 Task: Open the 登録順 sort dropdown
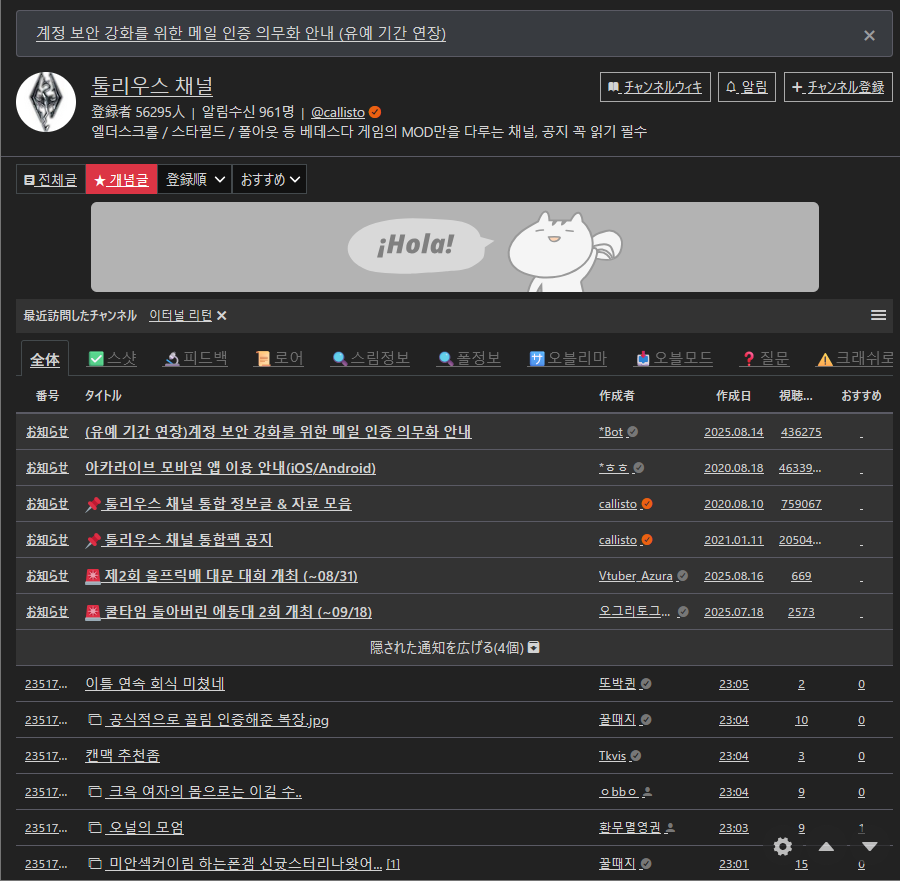click(x=195, y=179)
